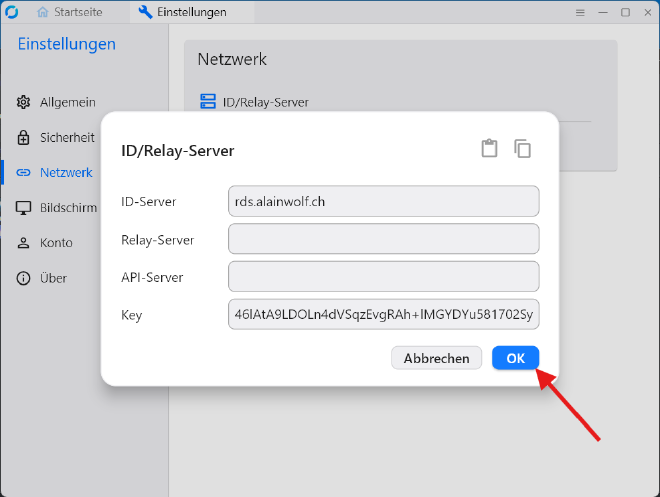Open Bildschirm settings via monitor icon

[24, 208]
